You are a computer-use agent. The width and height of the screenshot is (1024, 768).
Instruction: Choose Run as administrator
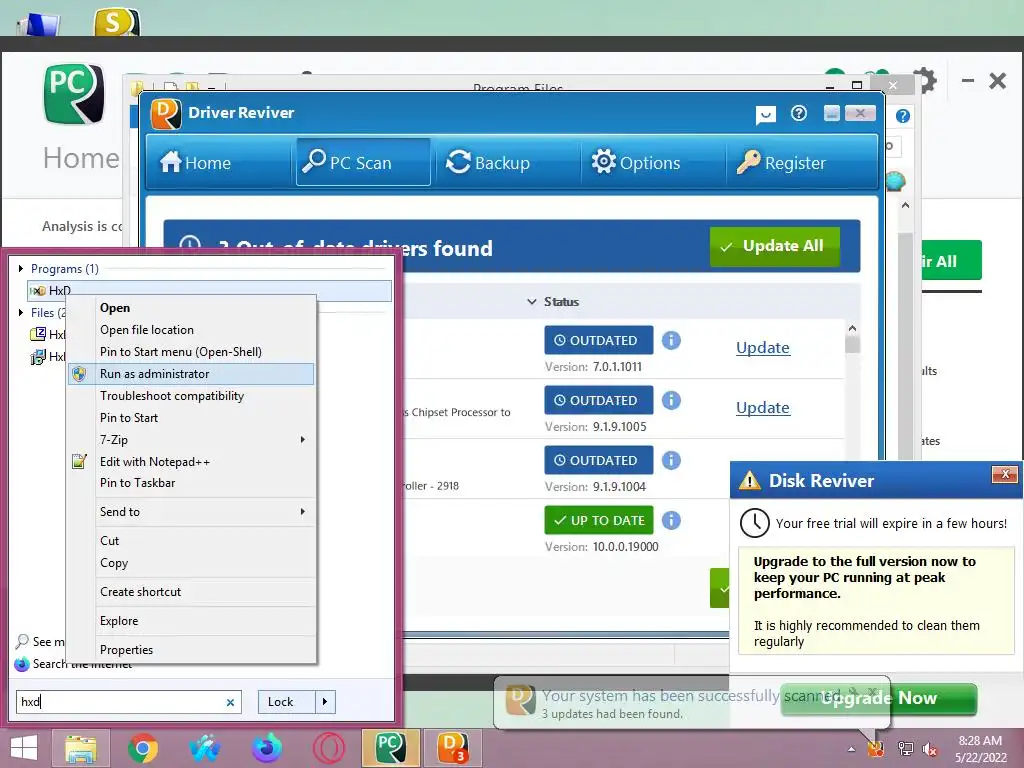click(190, 374)
